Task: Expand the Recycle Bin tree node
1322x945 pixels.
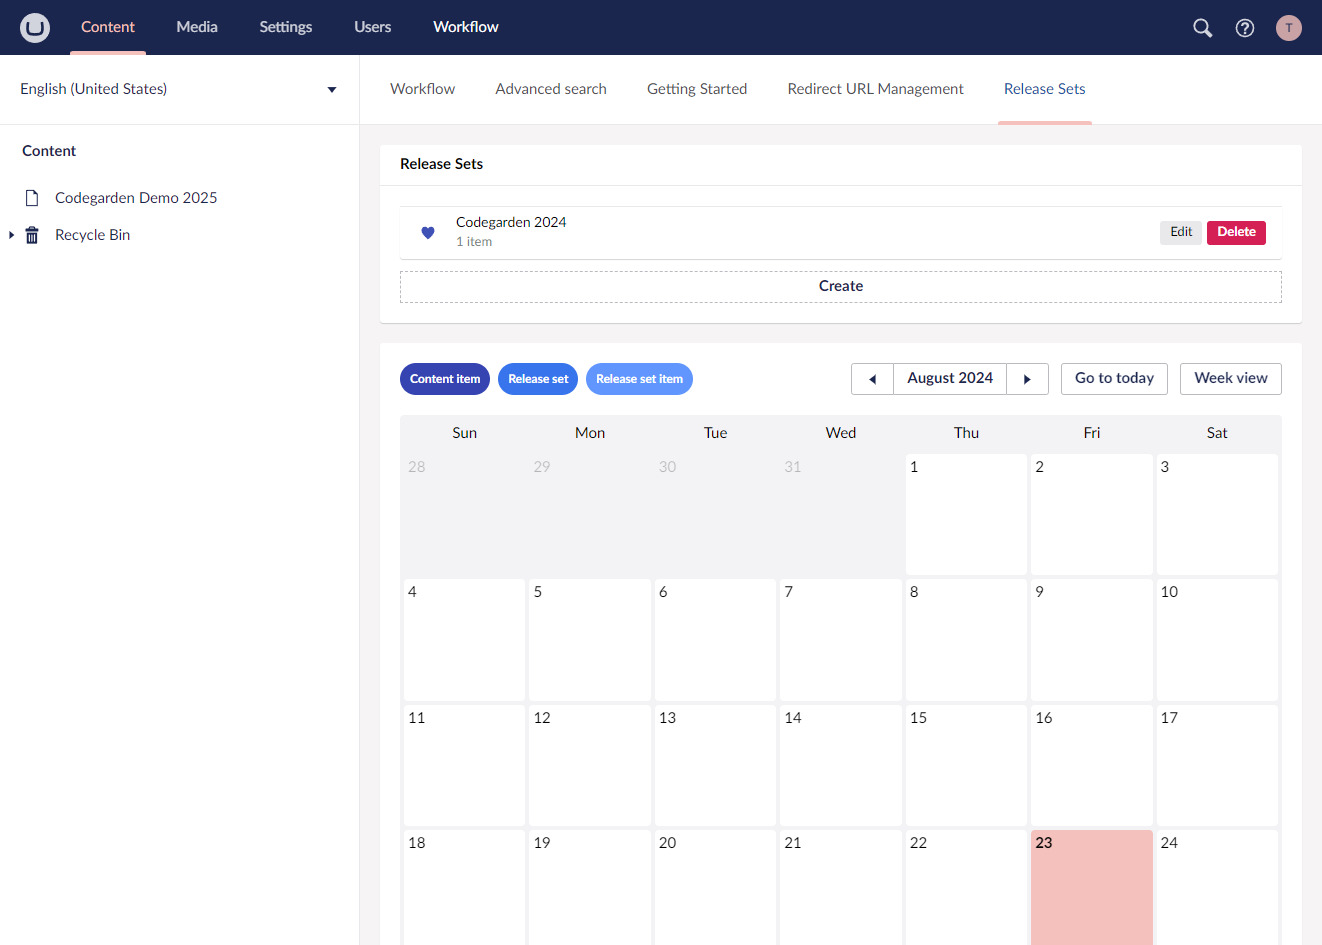Action: click(10, 234)
